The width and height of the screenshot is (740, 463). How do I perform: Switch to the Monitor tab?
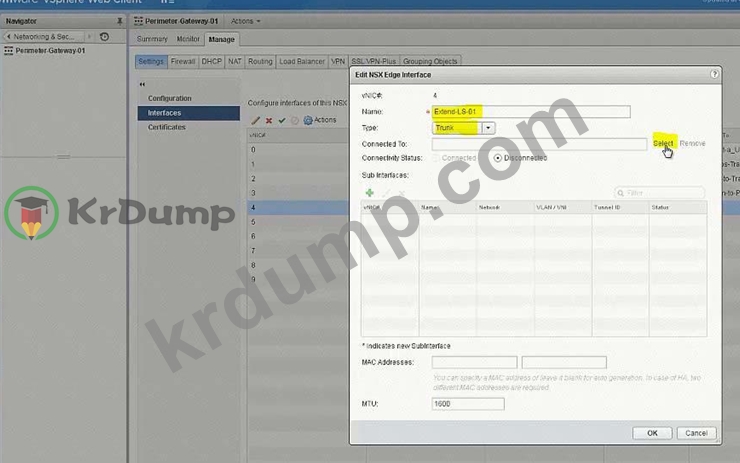(188, 39)
